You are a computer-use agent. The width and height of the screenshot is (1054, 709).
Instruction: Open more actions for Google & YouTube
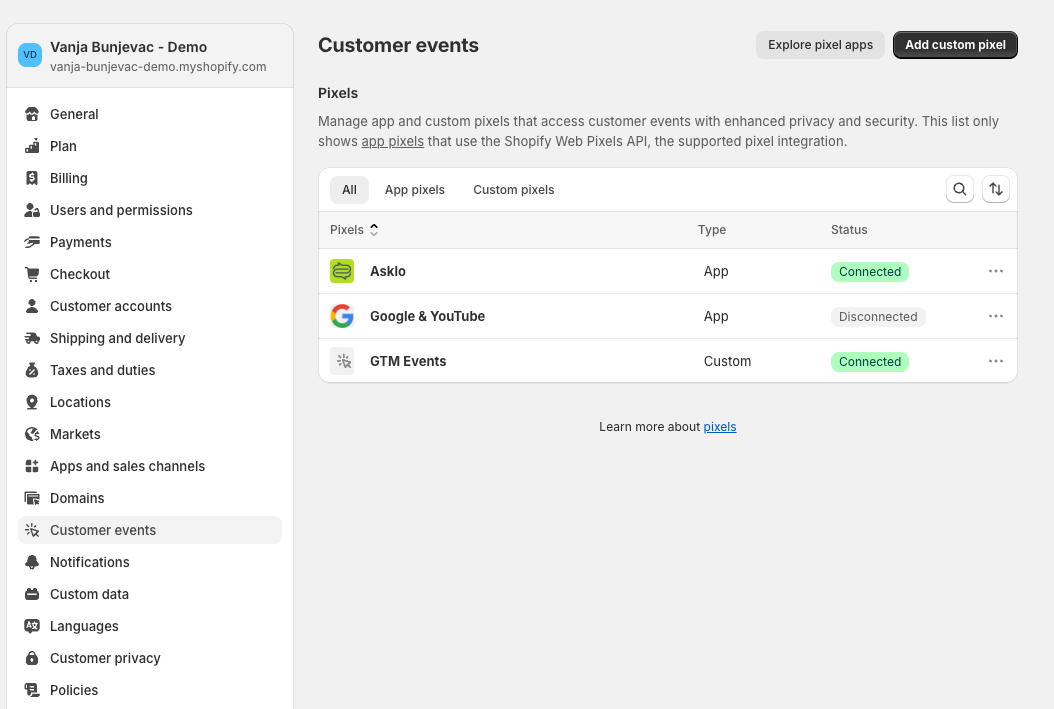click(995, 316)
